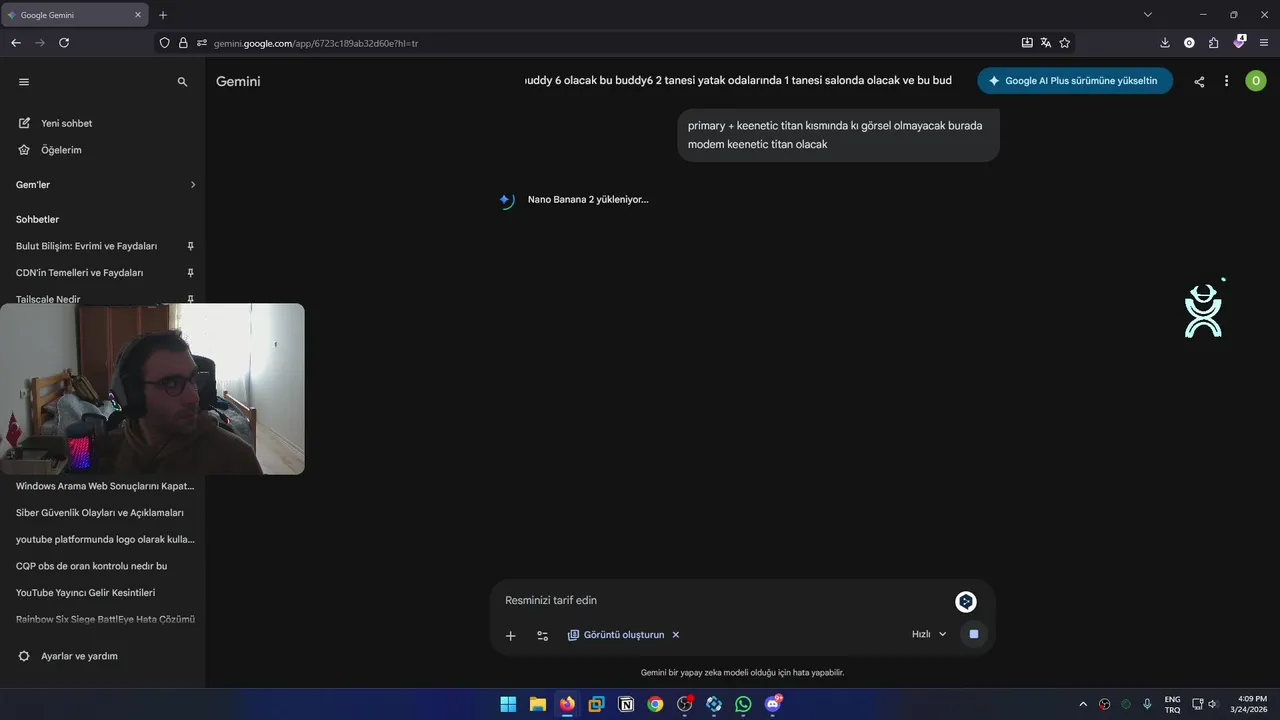
Task: Click the install-site icon in the address bar
Action: point(1027,43)
